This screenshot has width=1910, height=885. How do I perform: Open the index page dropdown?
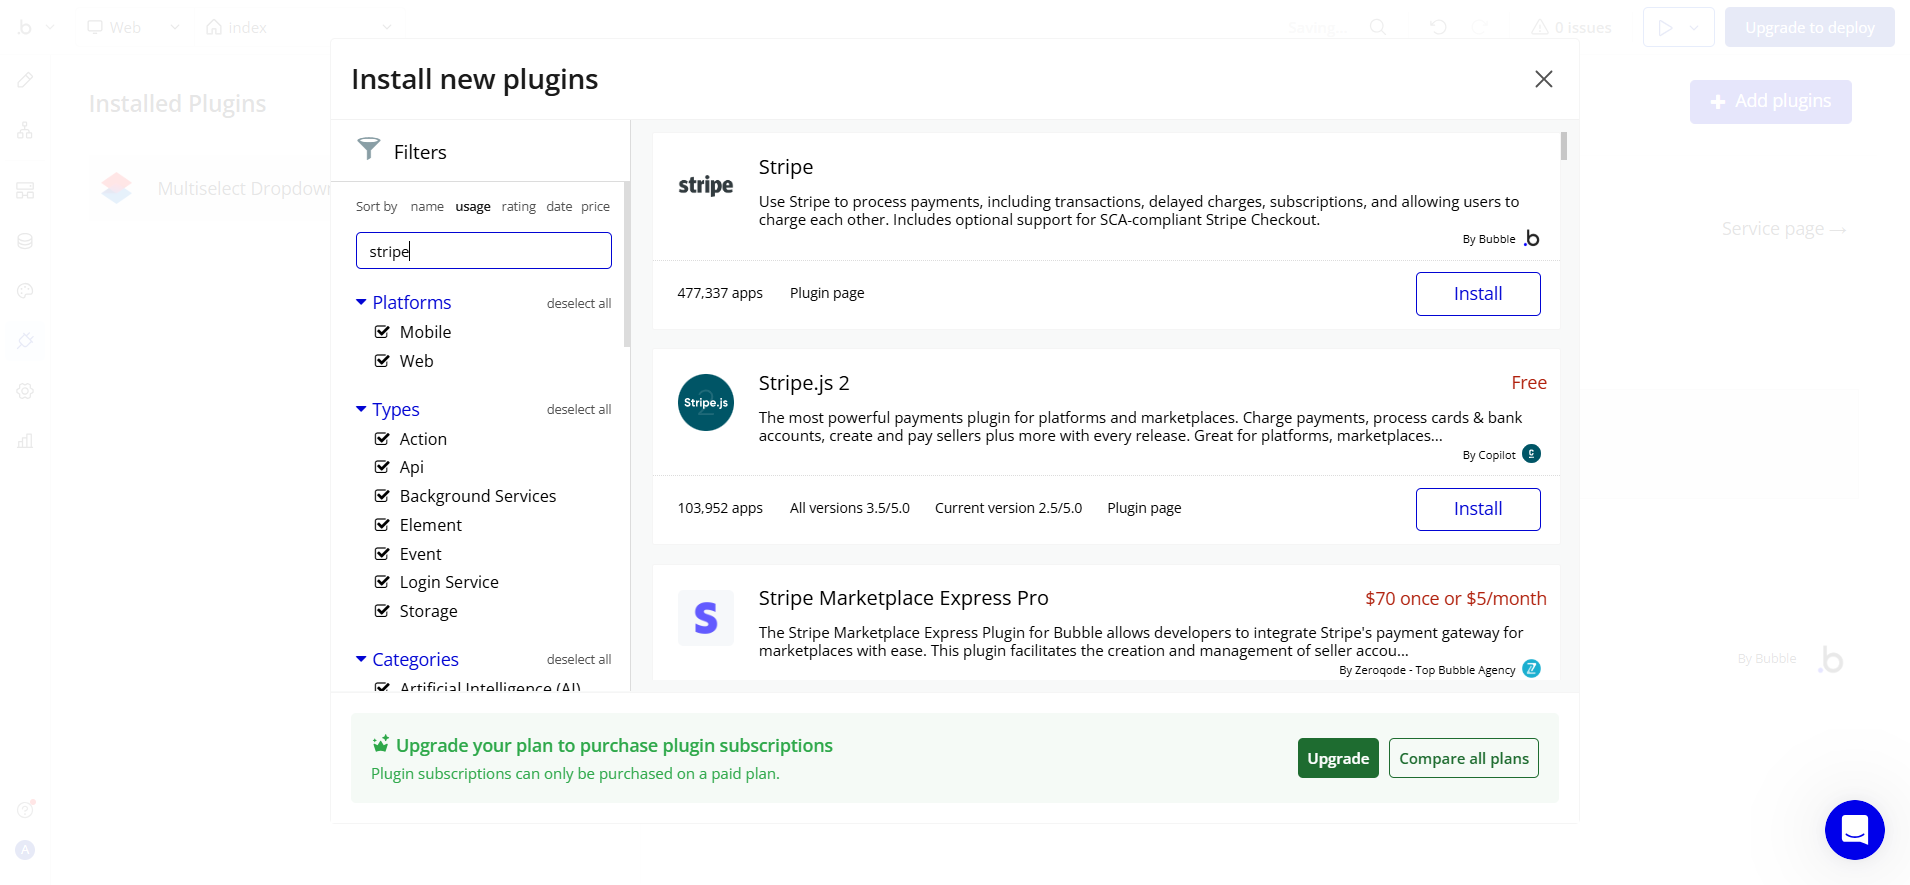[x=298, y=27]
